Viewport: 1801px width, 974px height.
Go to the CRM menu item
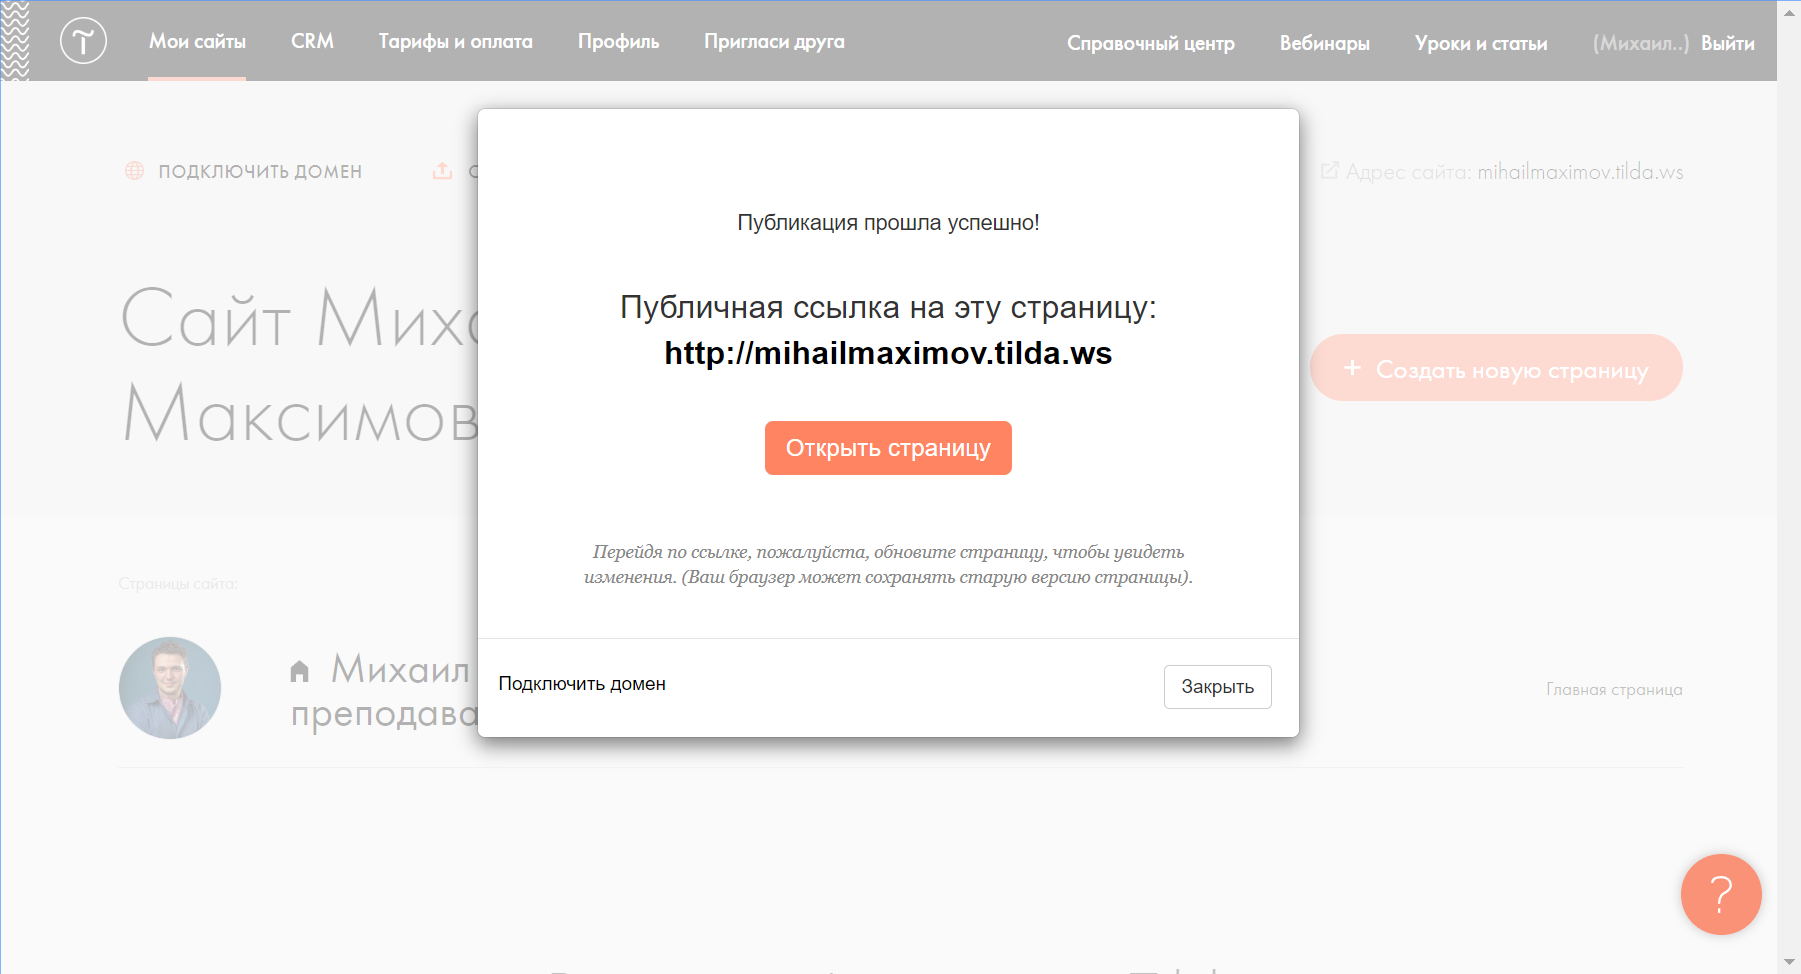[312, 42]
